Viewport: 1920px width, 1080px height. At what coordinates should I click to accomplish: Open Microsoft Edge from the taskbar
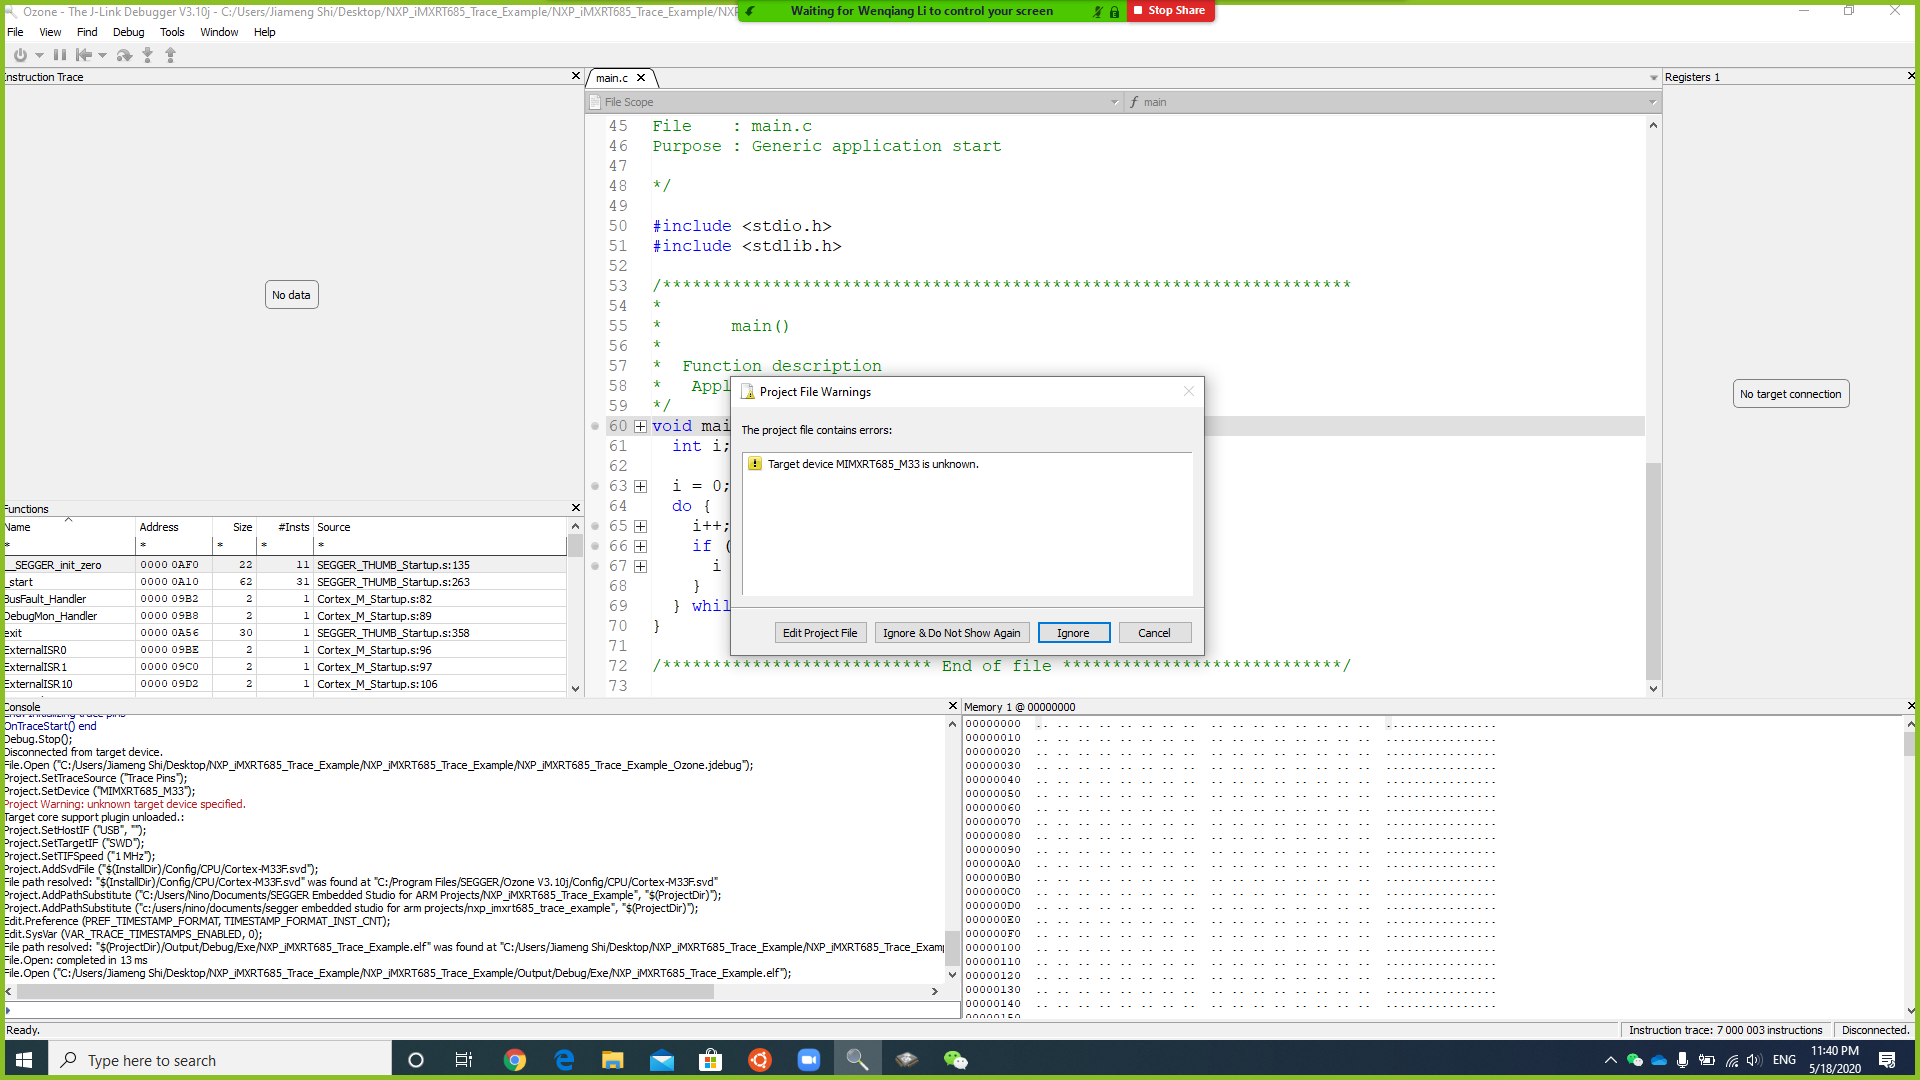tap(564, 1060)
